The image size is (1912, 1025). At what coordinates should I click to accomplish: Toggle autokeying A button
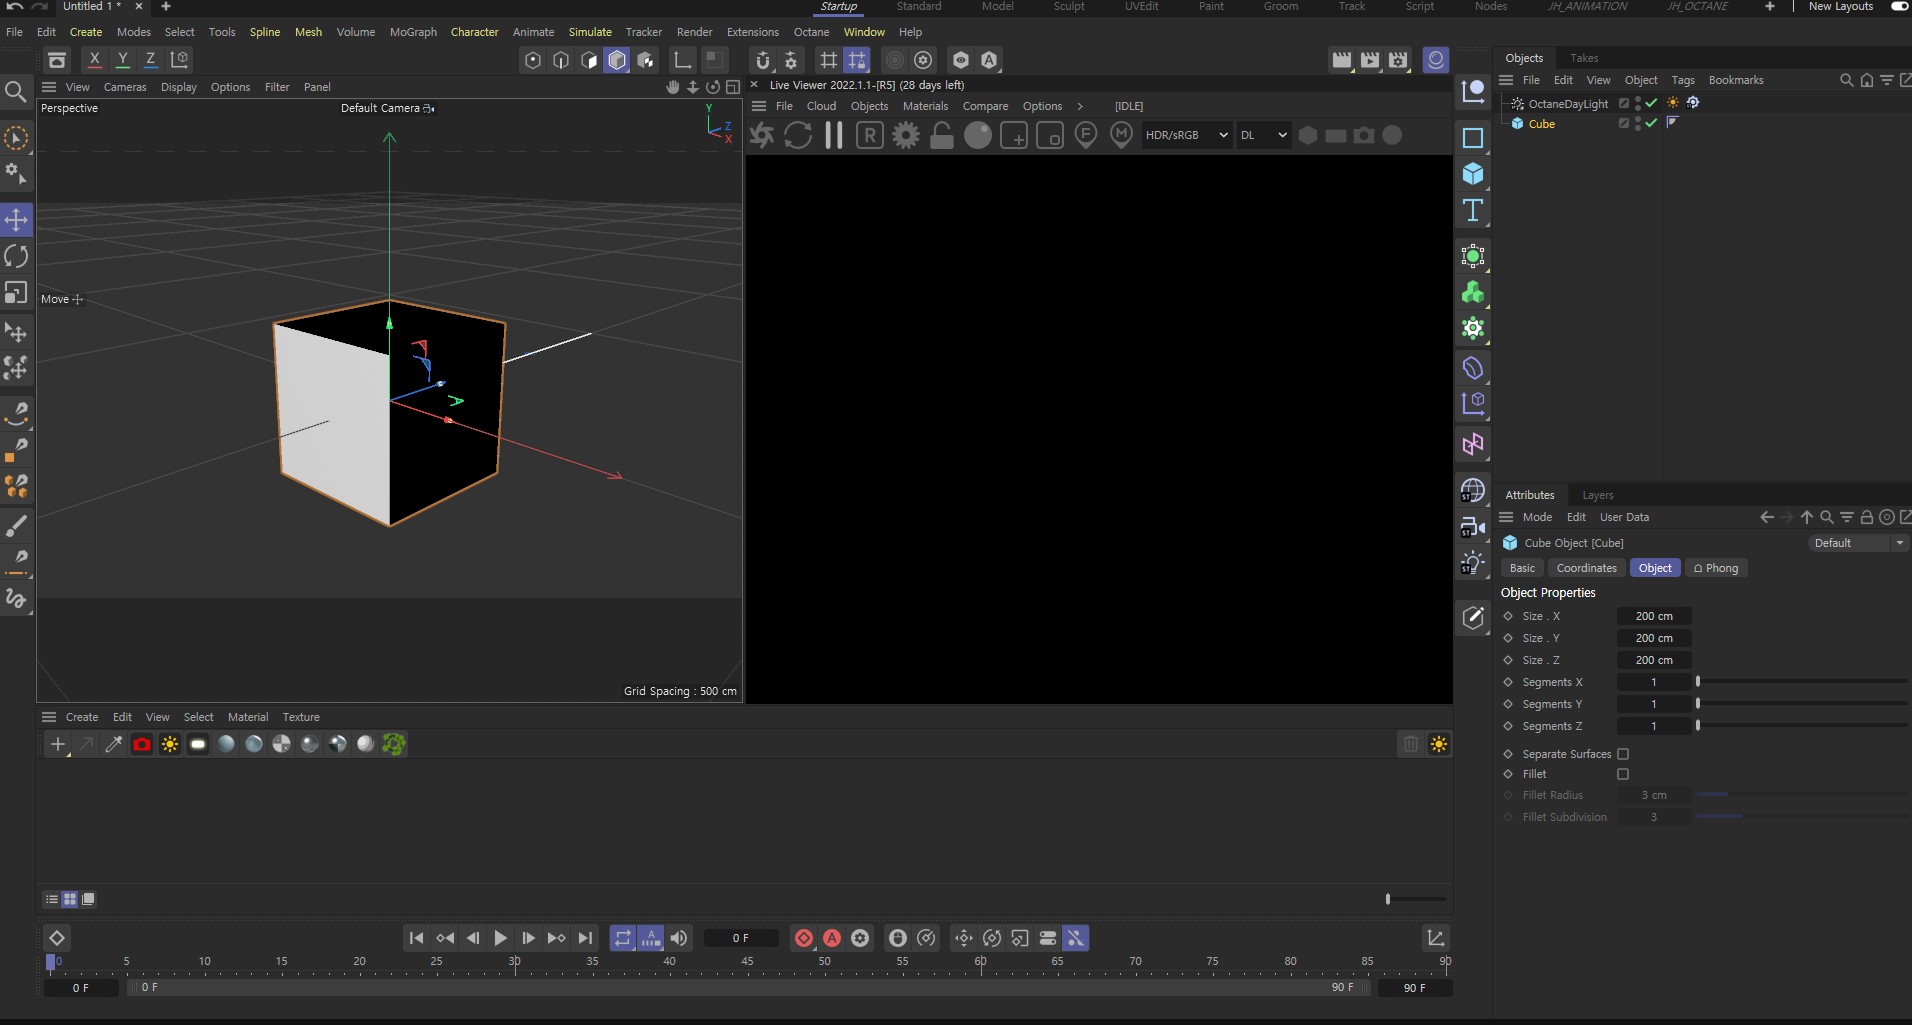pyautogui.click(x=832, y=938)
